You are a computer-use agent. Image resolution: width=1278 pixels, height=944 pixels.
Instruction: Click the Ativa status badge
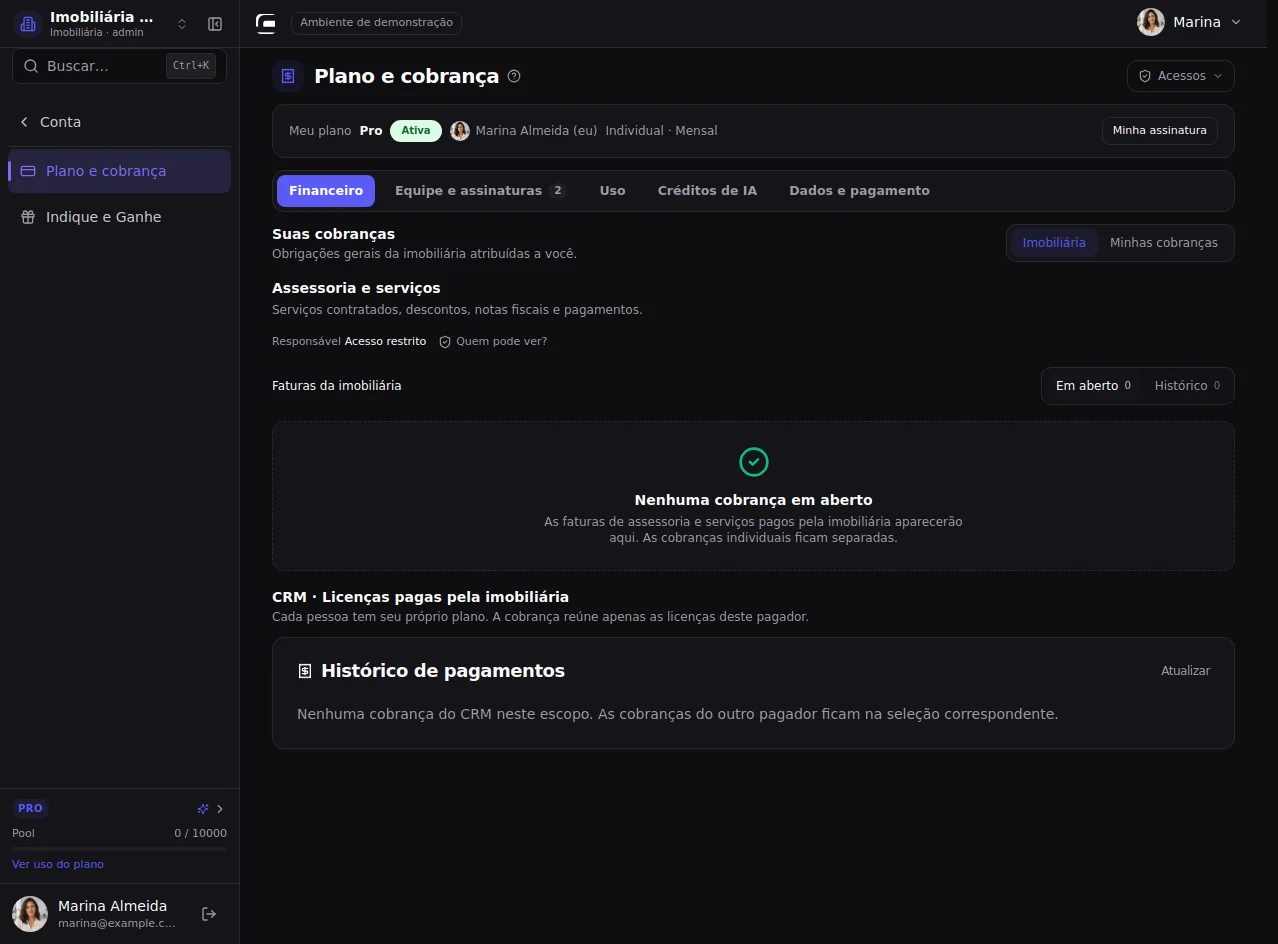[416, 131]
